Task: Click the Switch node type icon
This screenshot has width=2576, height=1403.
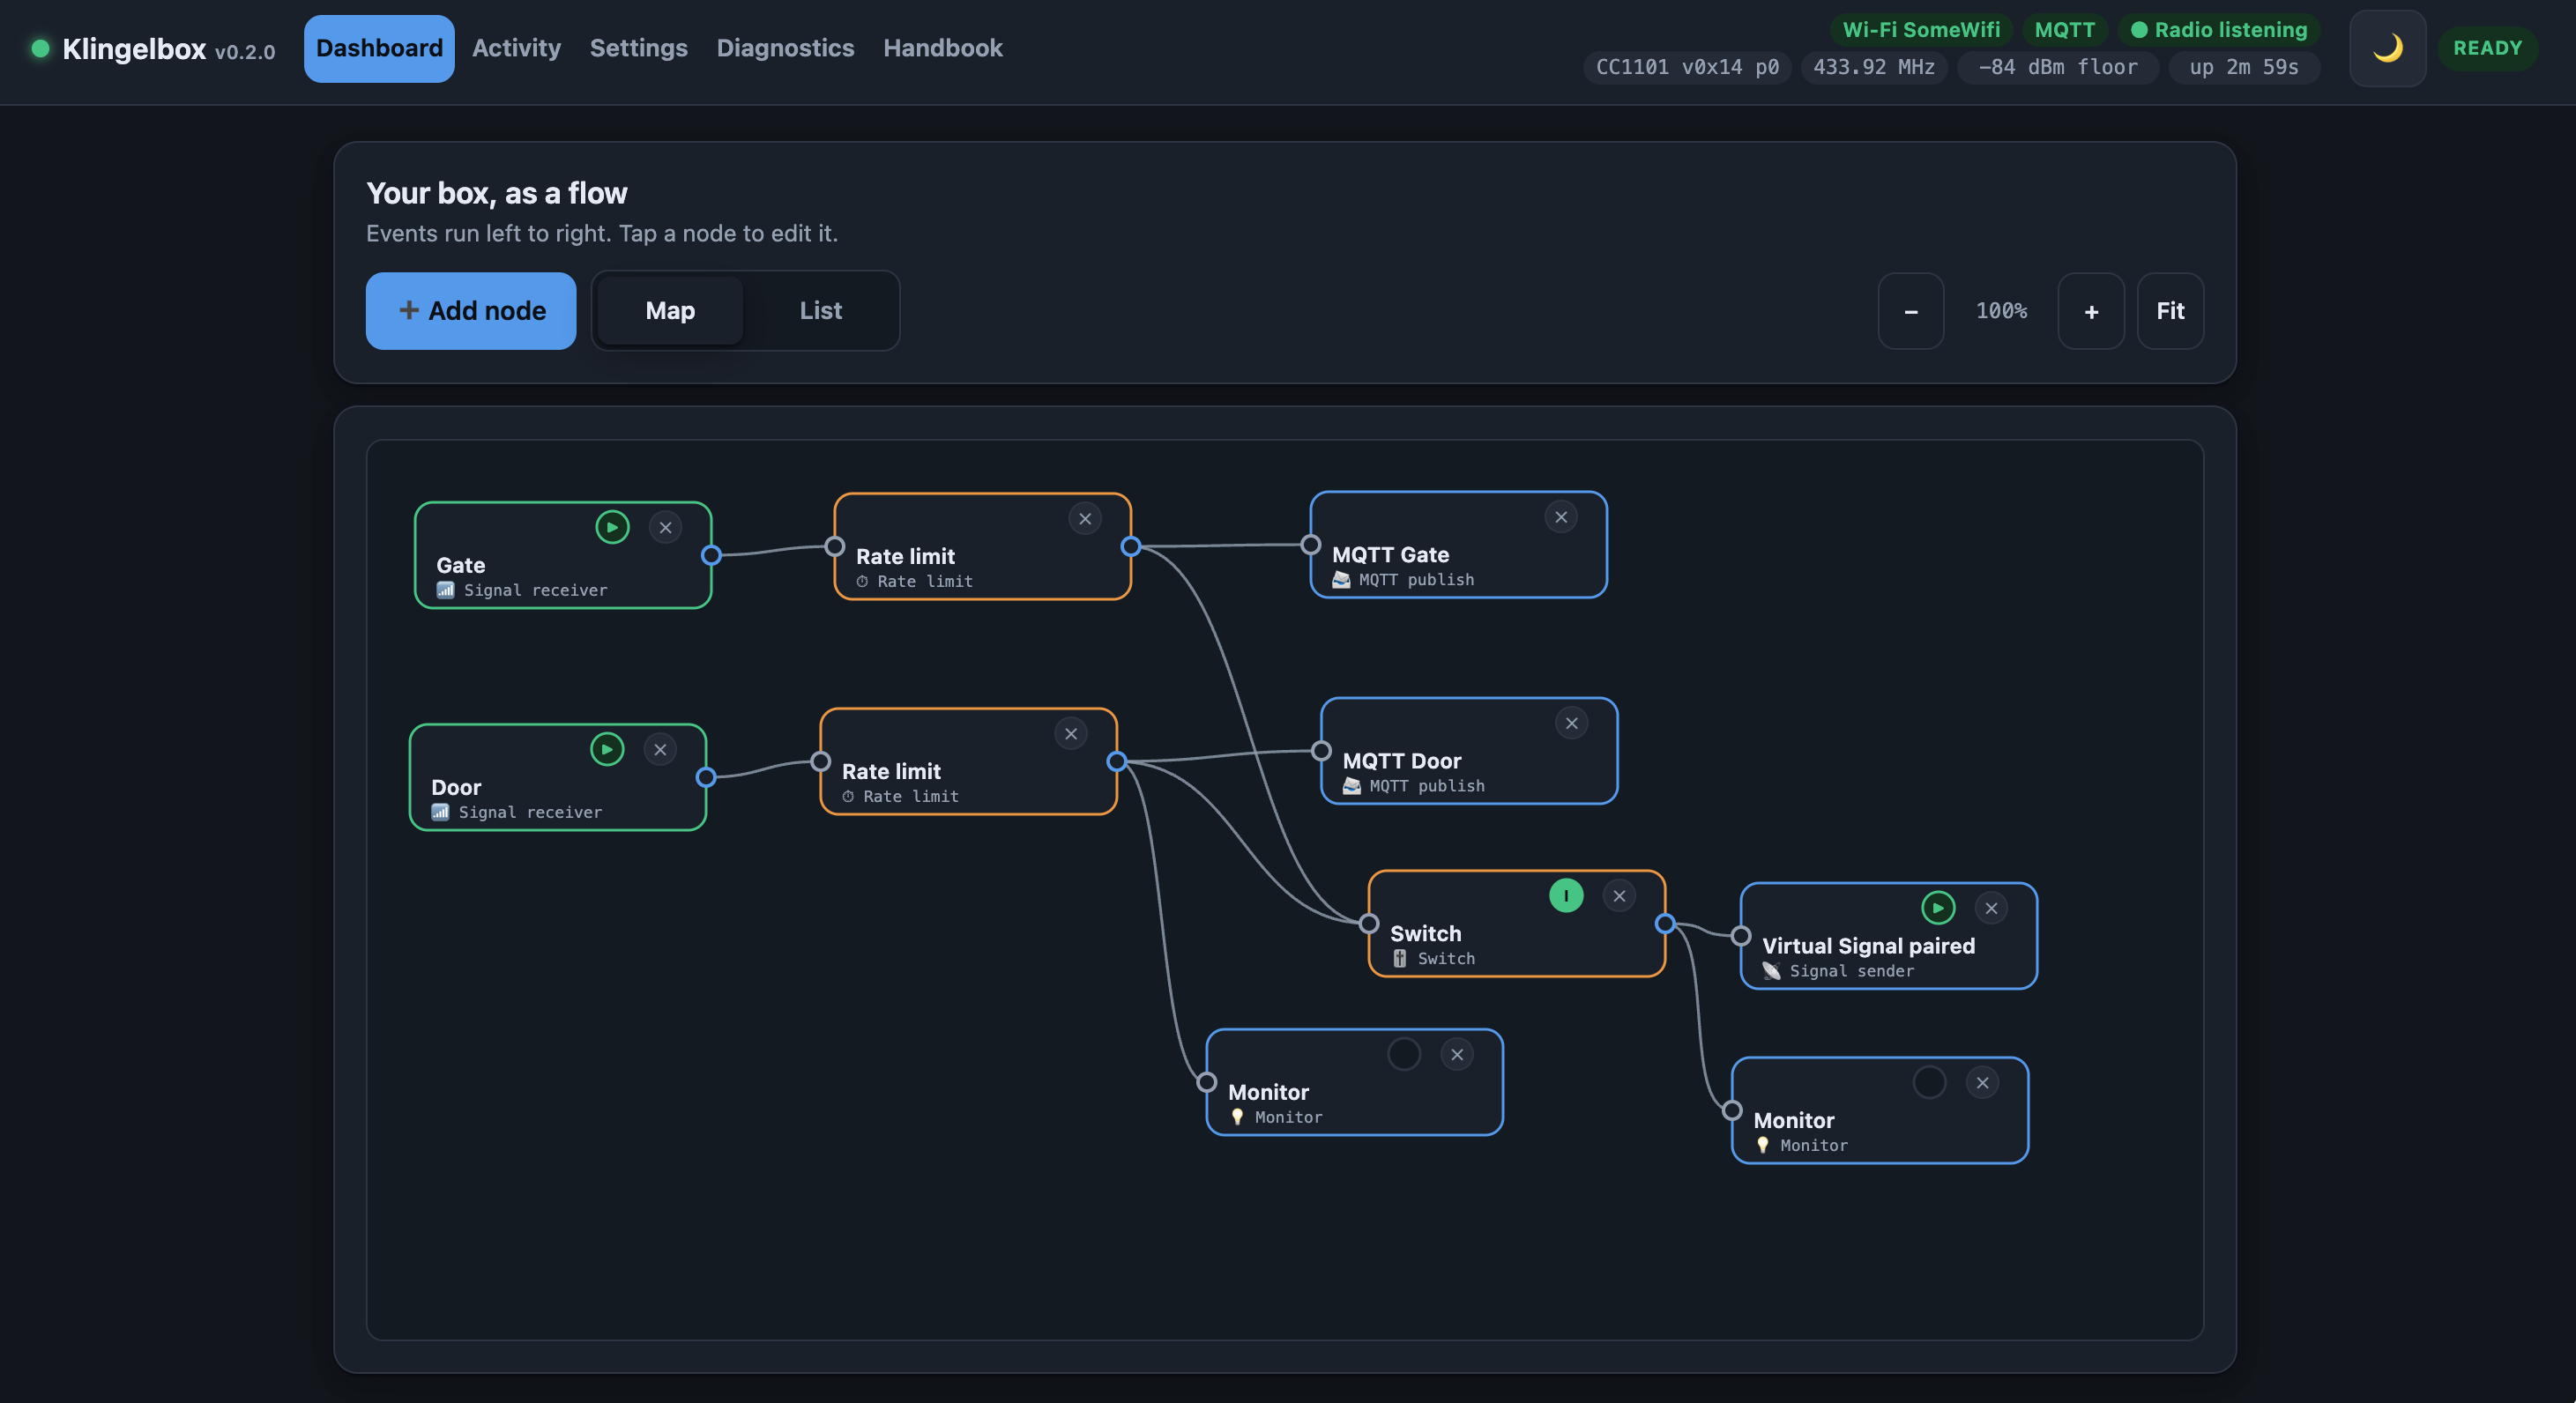Action: 1399,958
